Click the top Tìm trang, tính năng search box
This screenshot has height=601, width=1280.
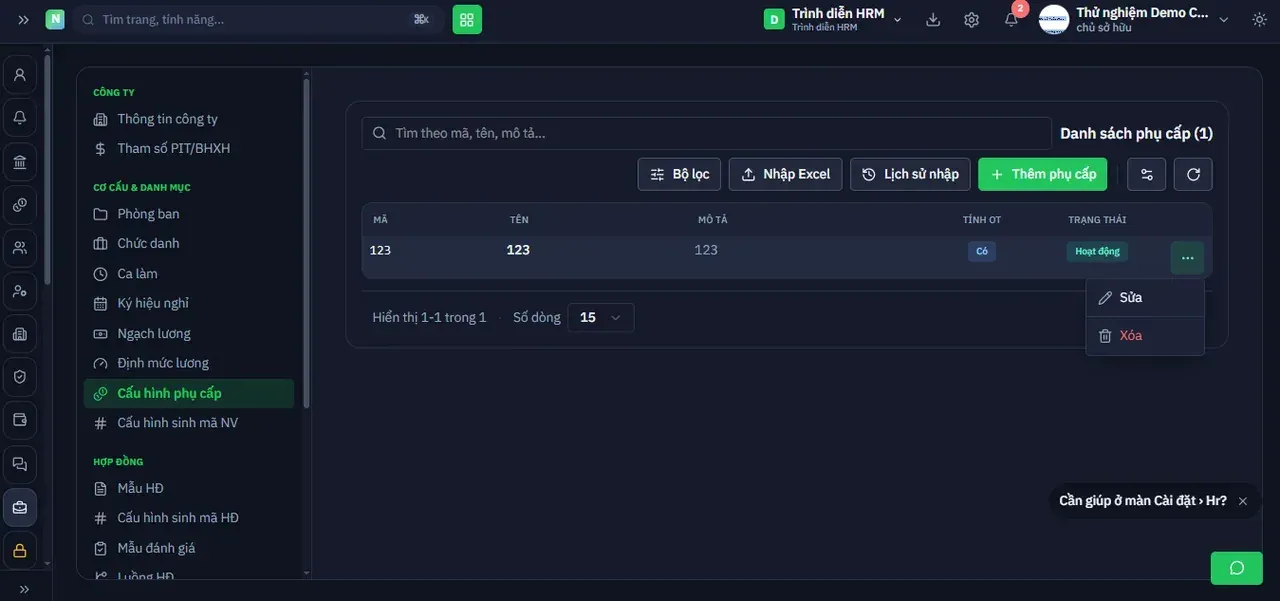coord(258,19)
